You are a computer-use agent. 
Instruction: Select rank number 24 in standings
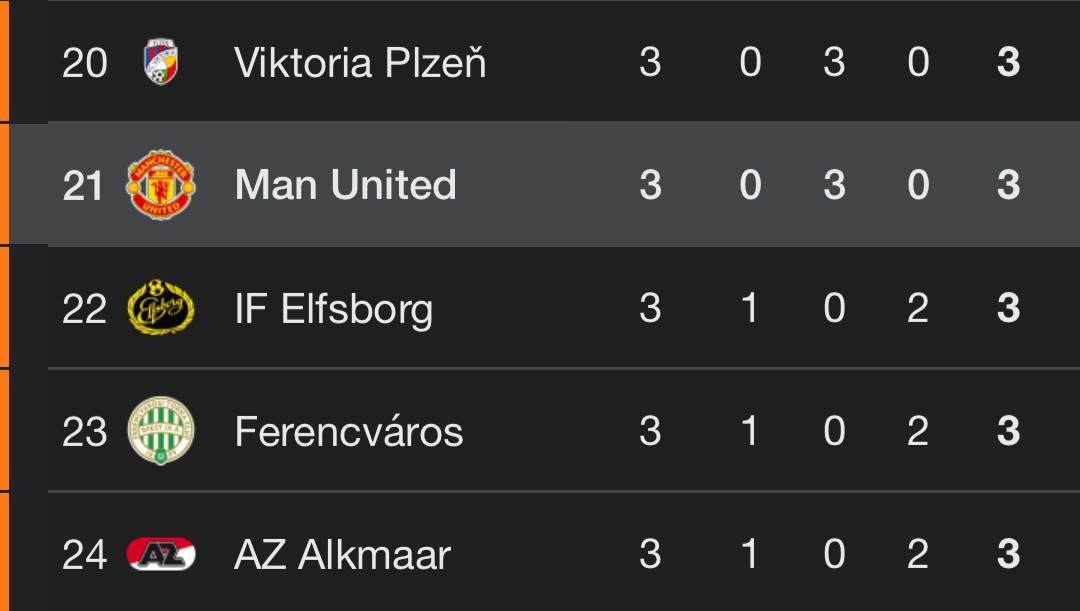coord(85,555)
